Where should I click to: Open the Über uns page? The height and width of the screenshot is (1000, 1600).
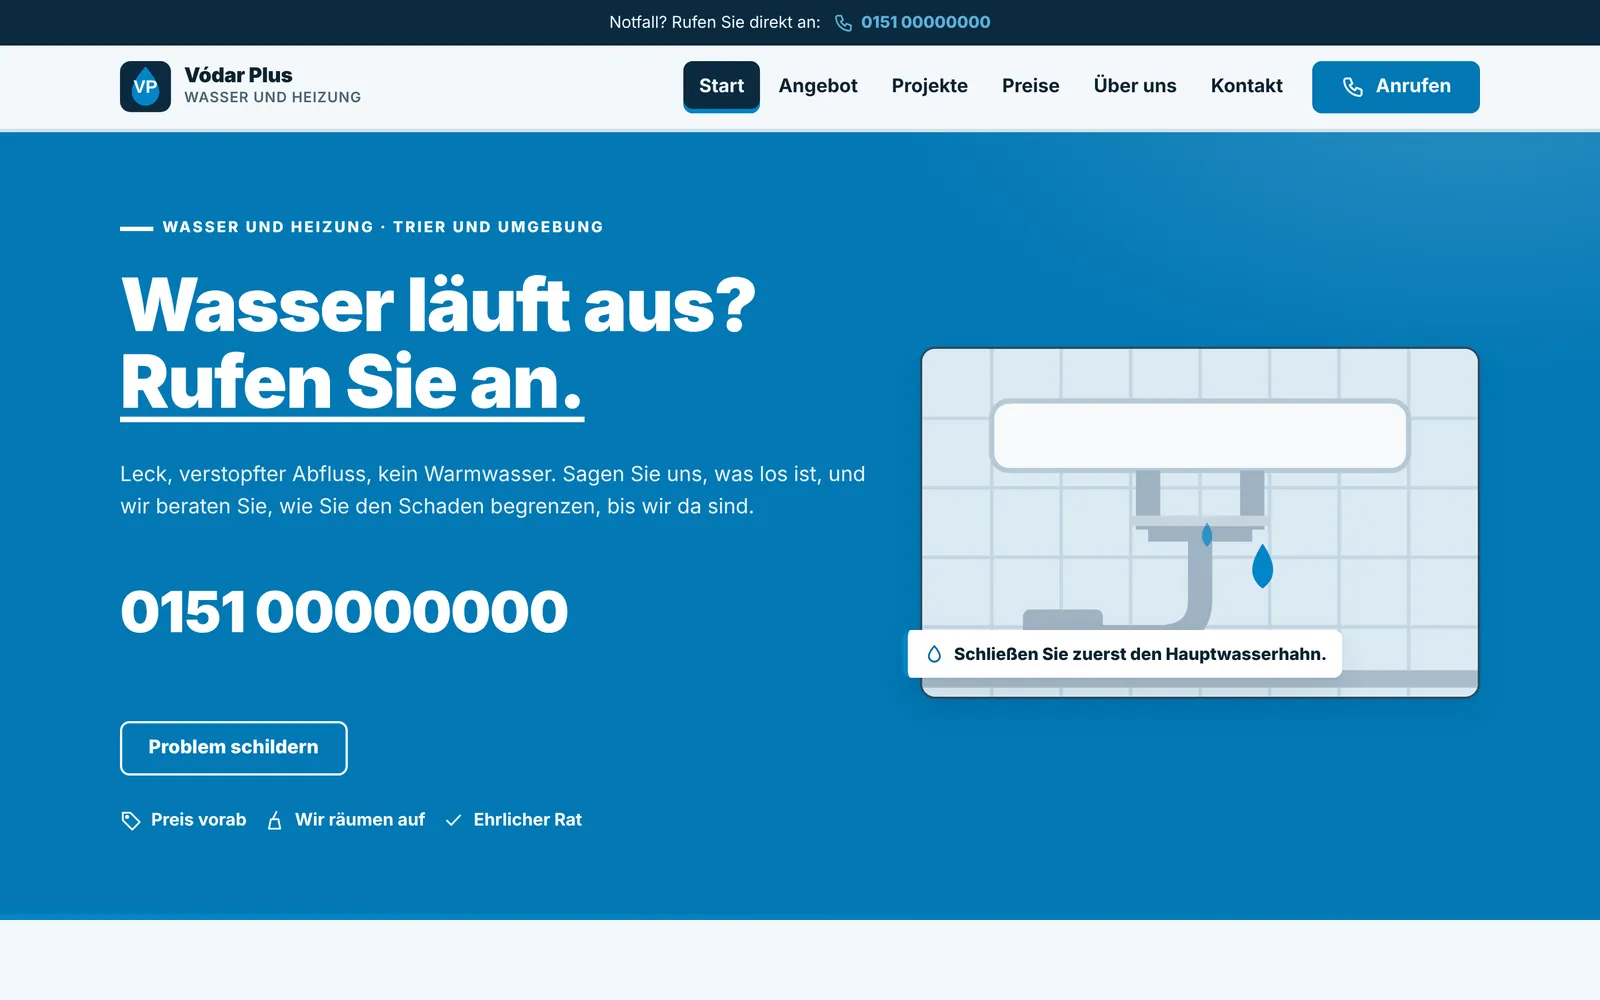coord(1135,86)
